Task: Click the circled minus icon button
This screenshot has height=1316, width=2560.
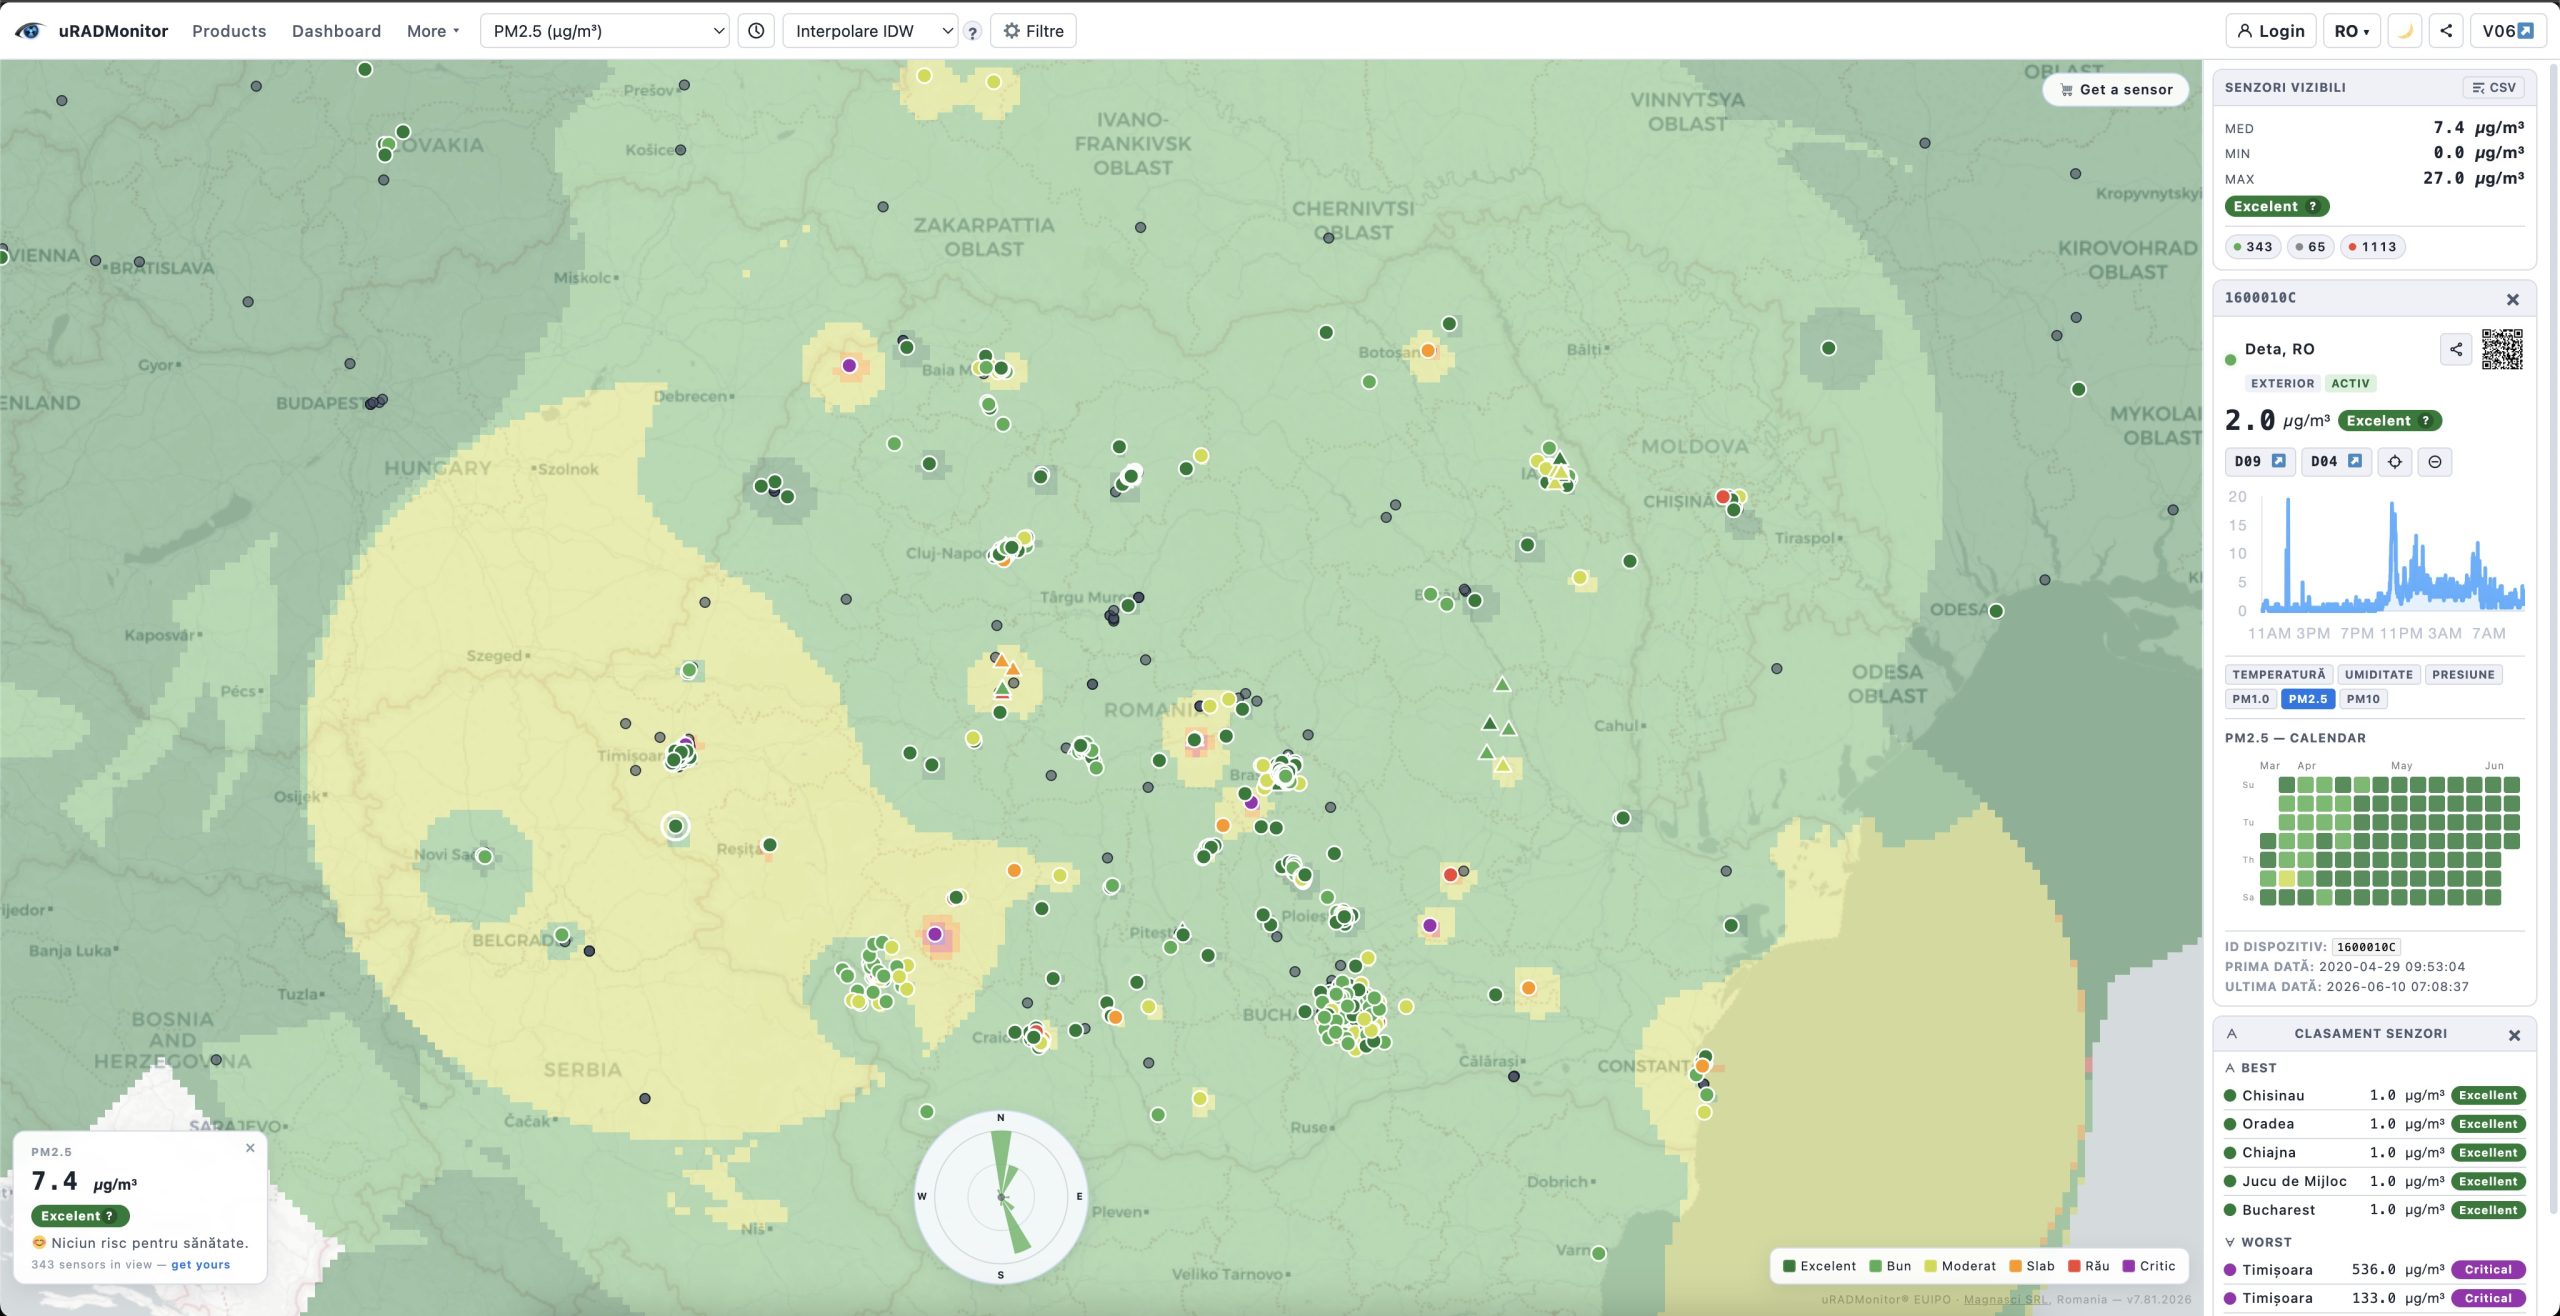Action: point(2435,461)
